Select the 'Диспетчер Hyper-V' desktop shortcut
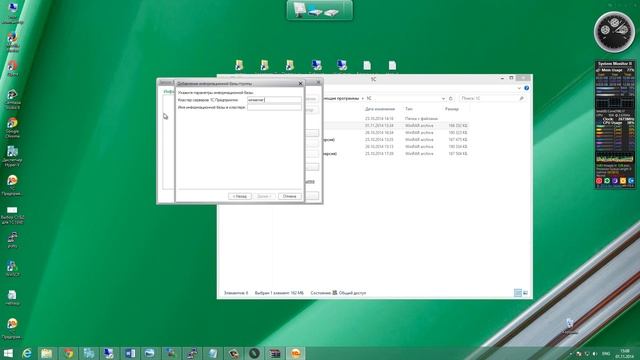 (x=12, y=156)
